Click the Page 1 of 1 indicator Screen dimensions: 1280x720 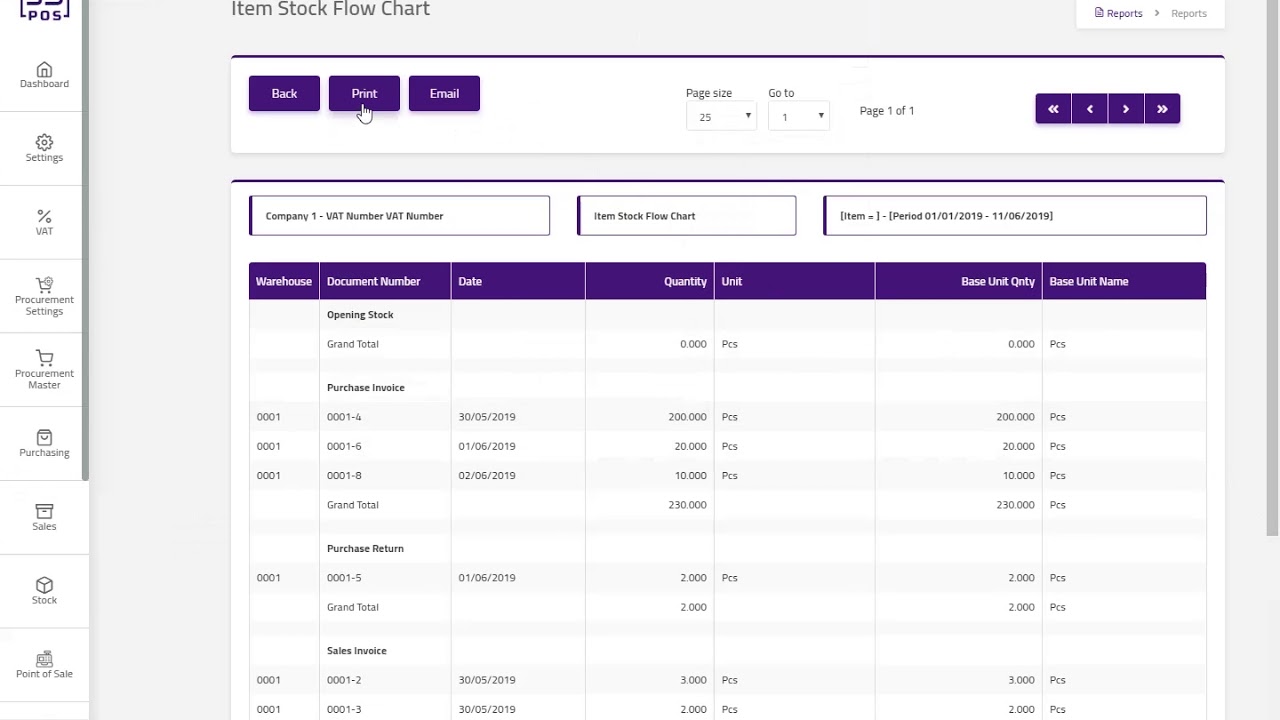[887, 111]
